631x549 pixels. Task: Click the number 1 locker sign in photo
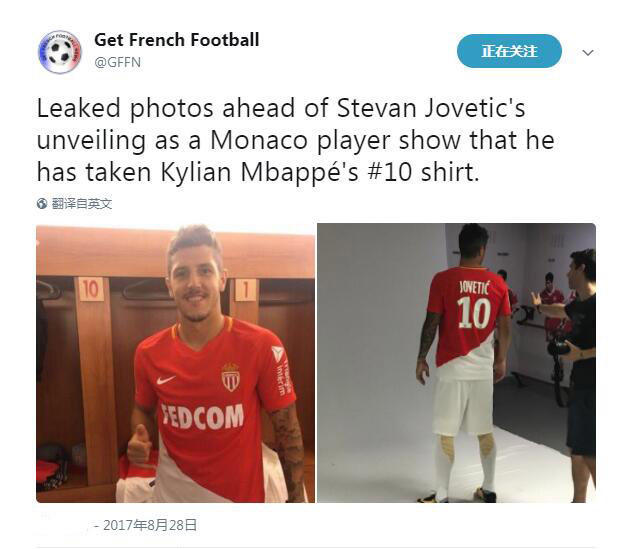coord(245,290)
